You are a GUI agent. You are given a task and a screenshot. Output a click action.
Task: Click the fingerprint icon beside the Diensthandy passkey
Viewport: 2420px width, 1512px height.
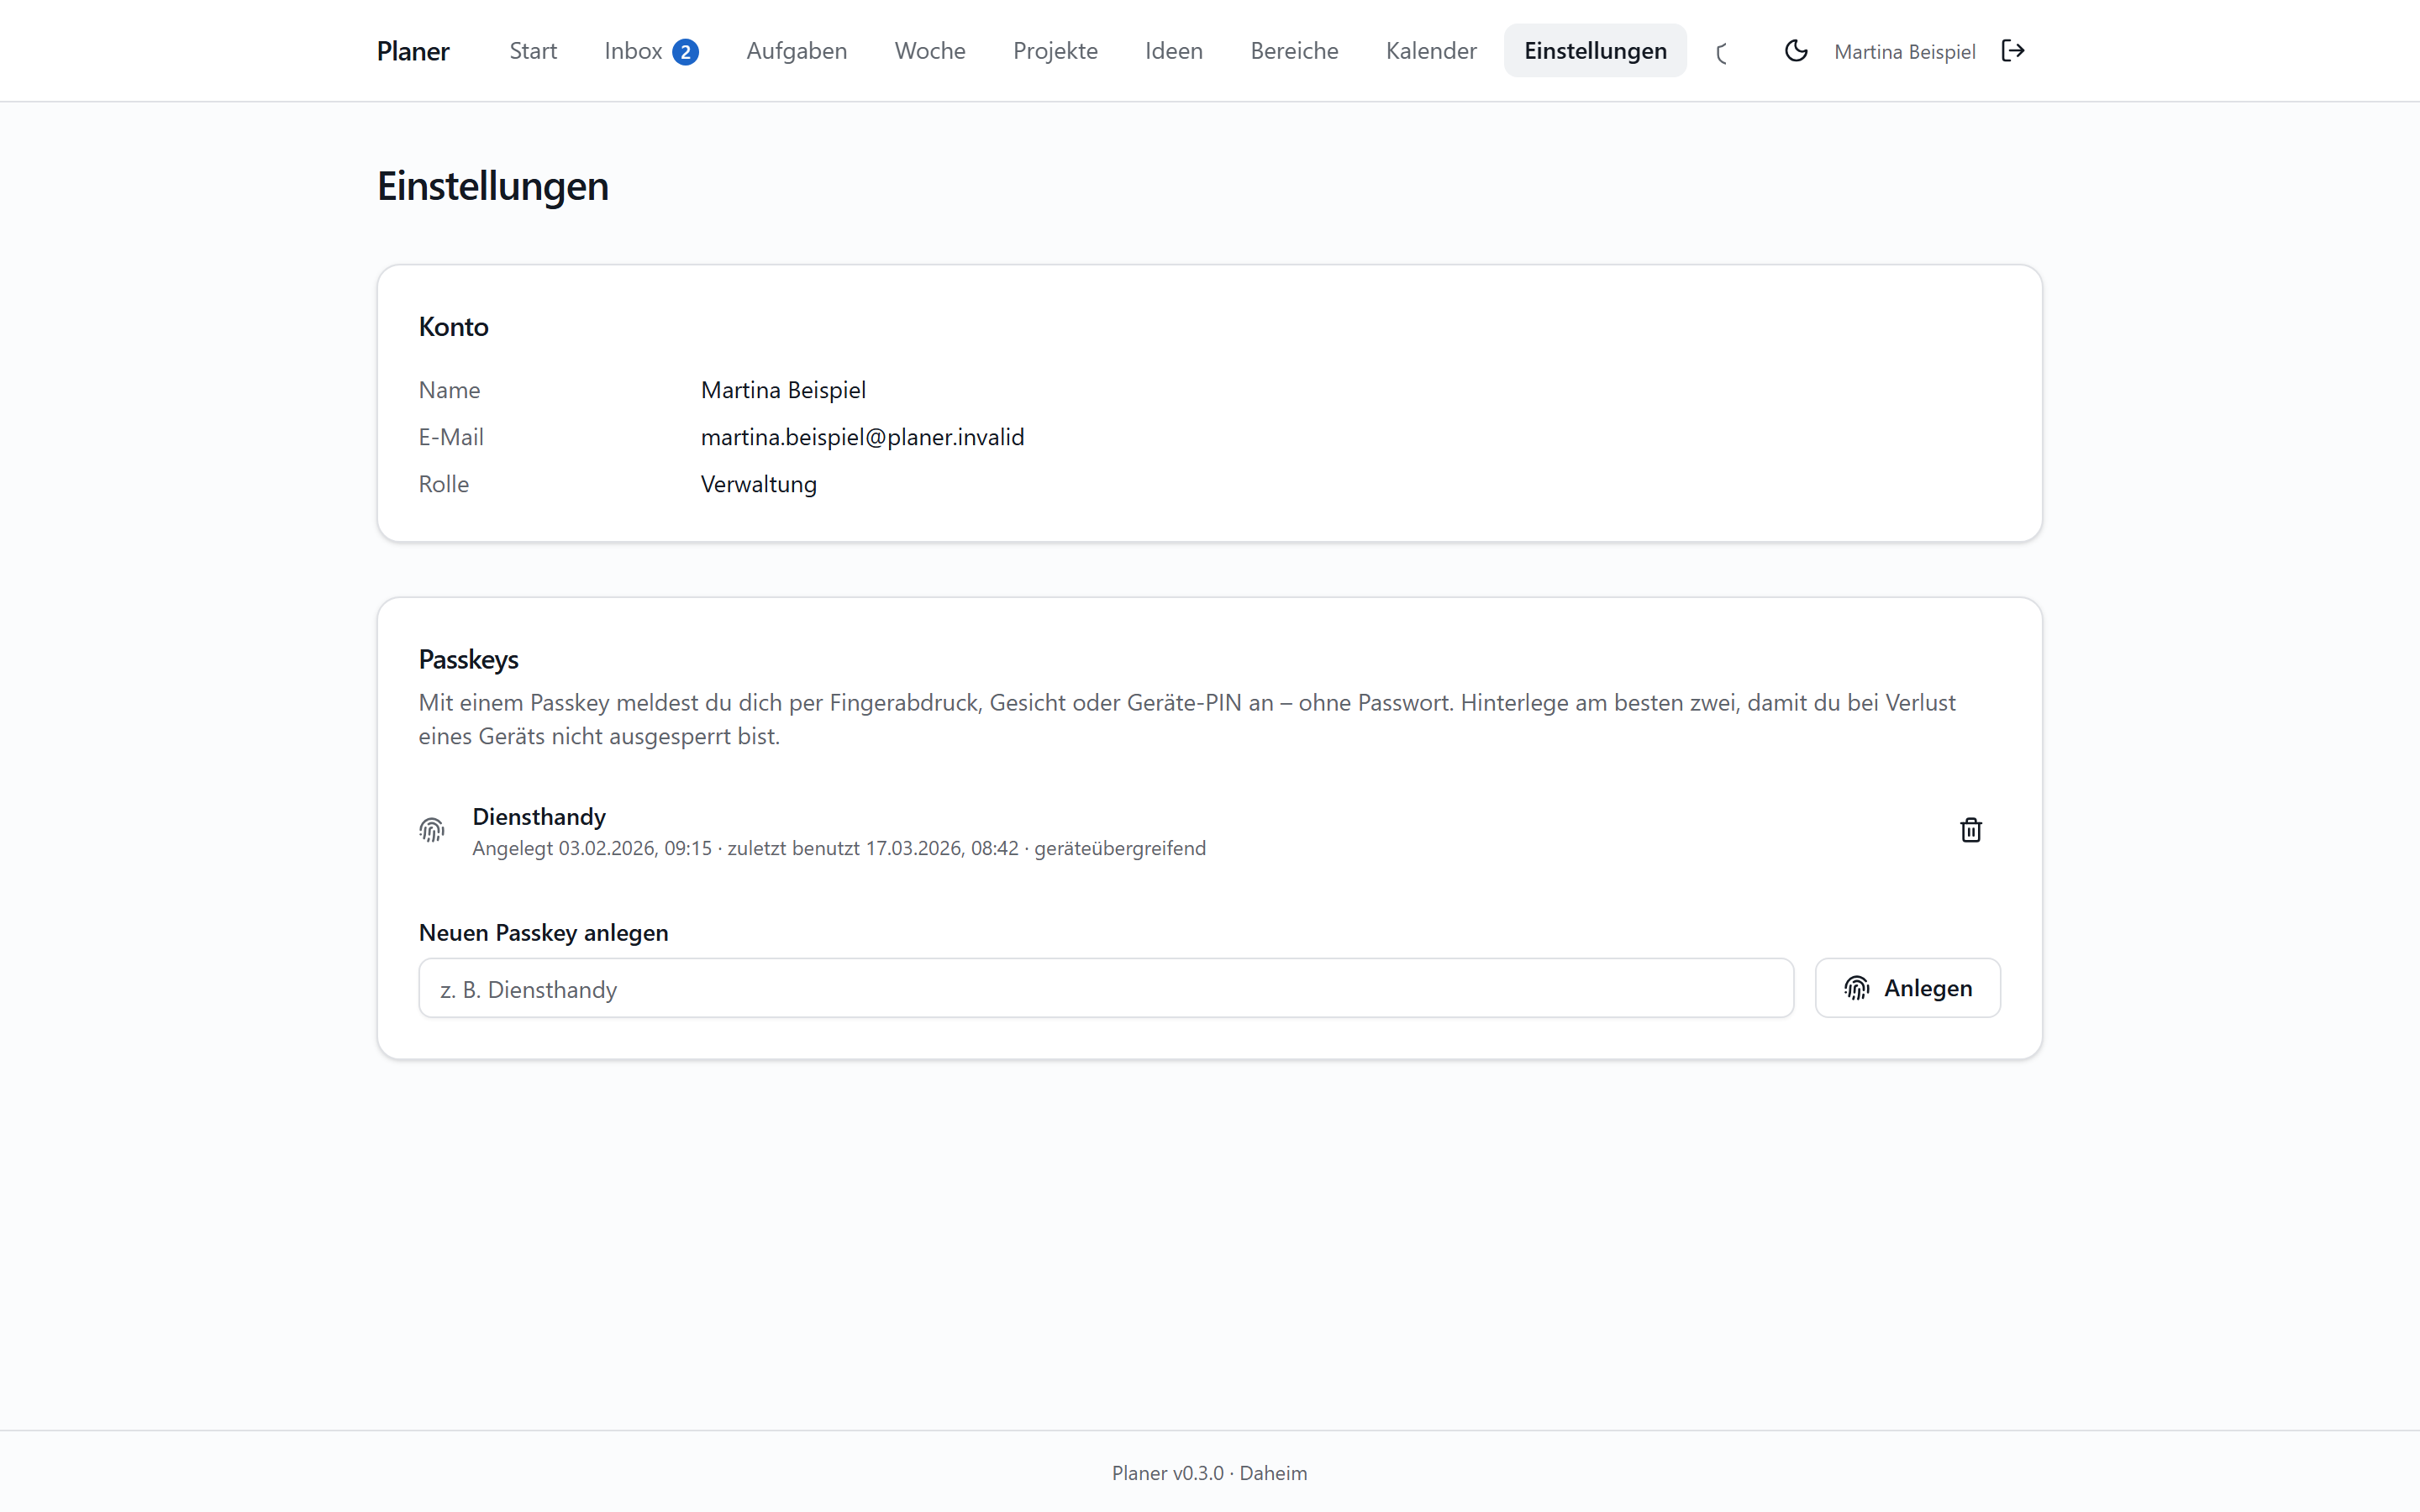click(x=432, y=830)
